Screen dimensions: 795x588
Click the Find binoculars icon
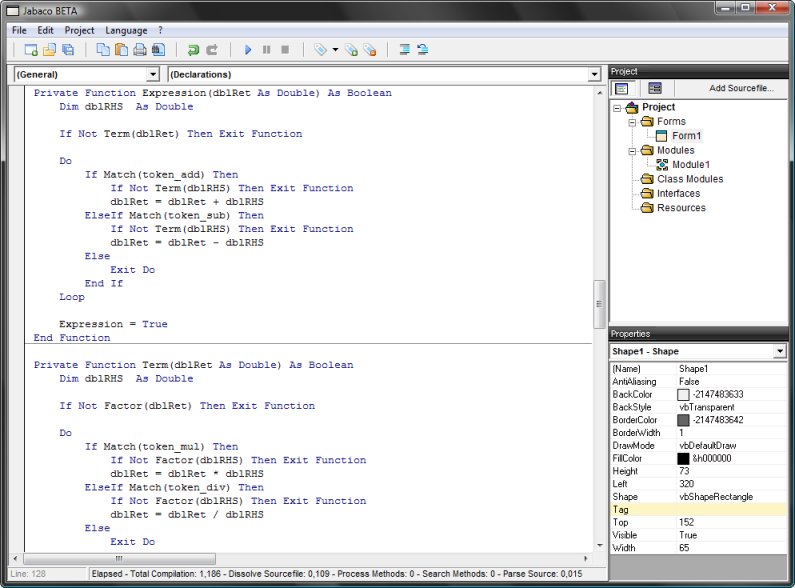point(158,50)
